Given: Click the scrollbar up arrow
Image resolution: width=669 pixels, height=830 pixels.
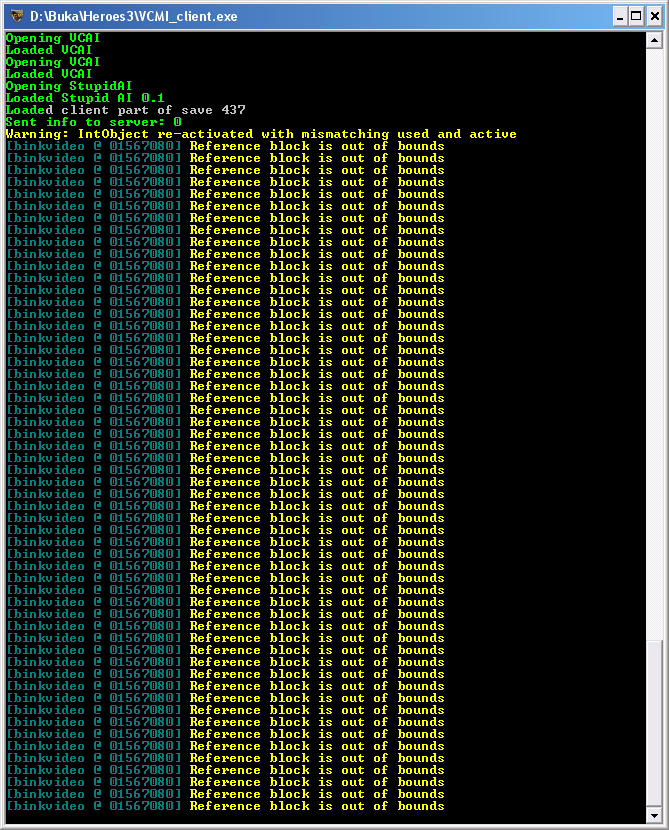Looking at the screenshot, I should 654,40.
